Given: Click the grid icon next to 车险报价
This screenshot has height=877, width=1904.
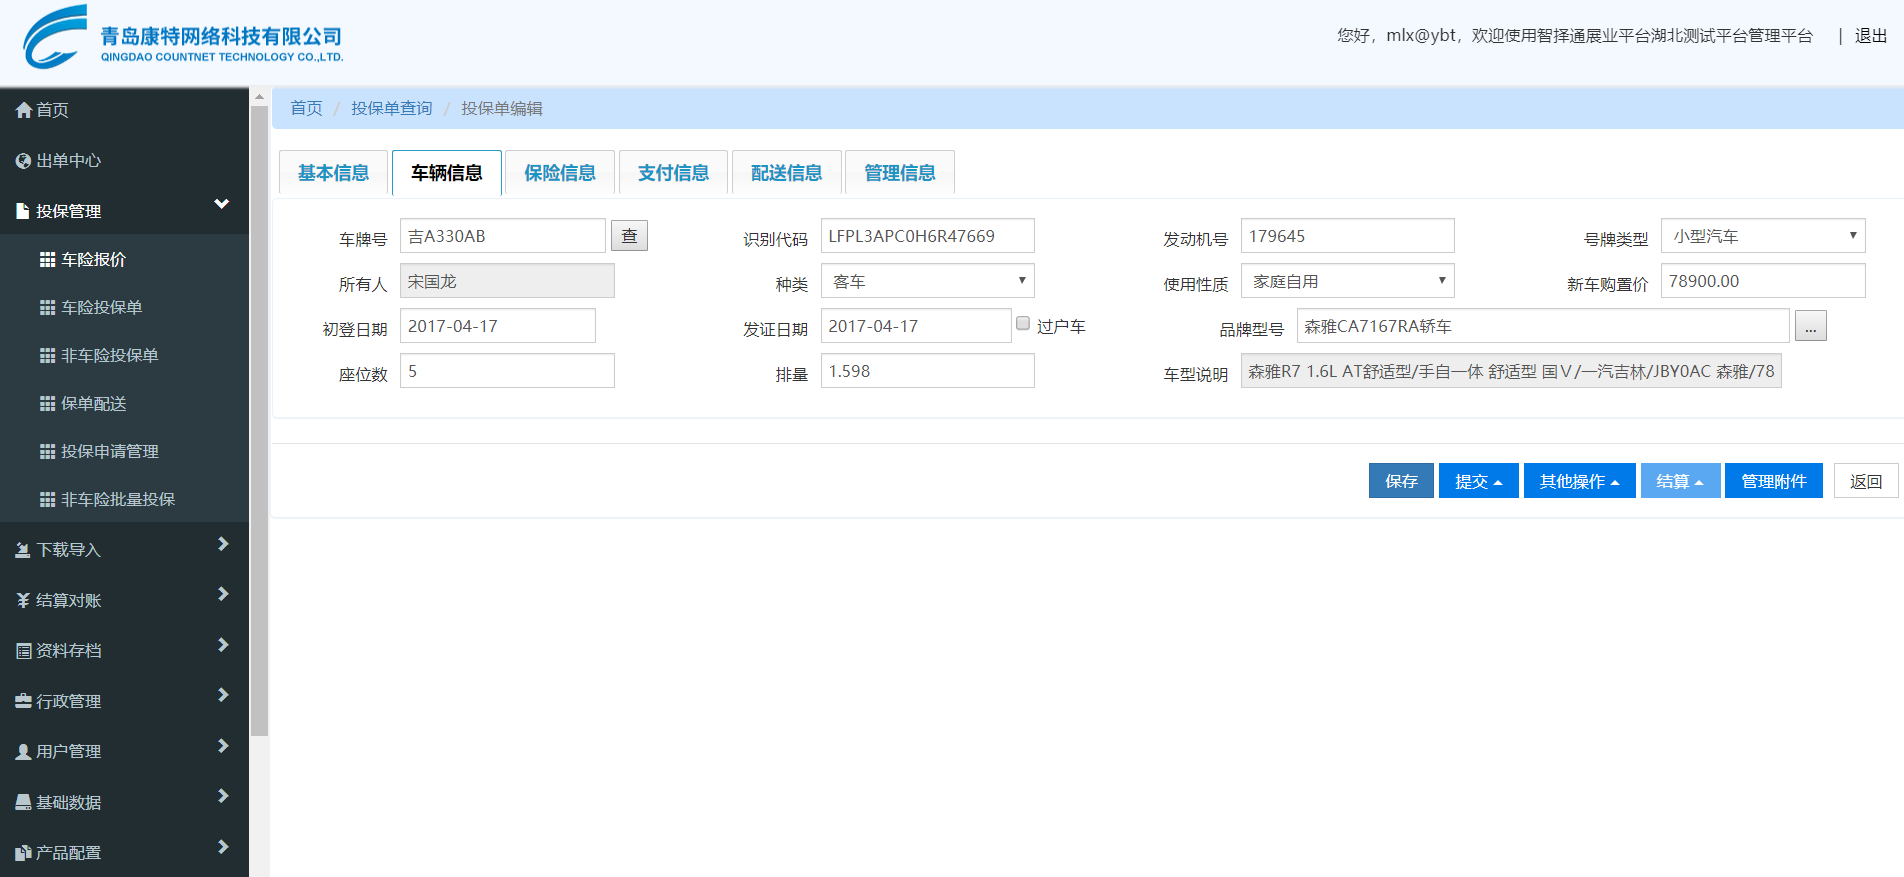Looking at the screenshot, I should pyautogui.click(x=47, y=260).
